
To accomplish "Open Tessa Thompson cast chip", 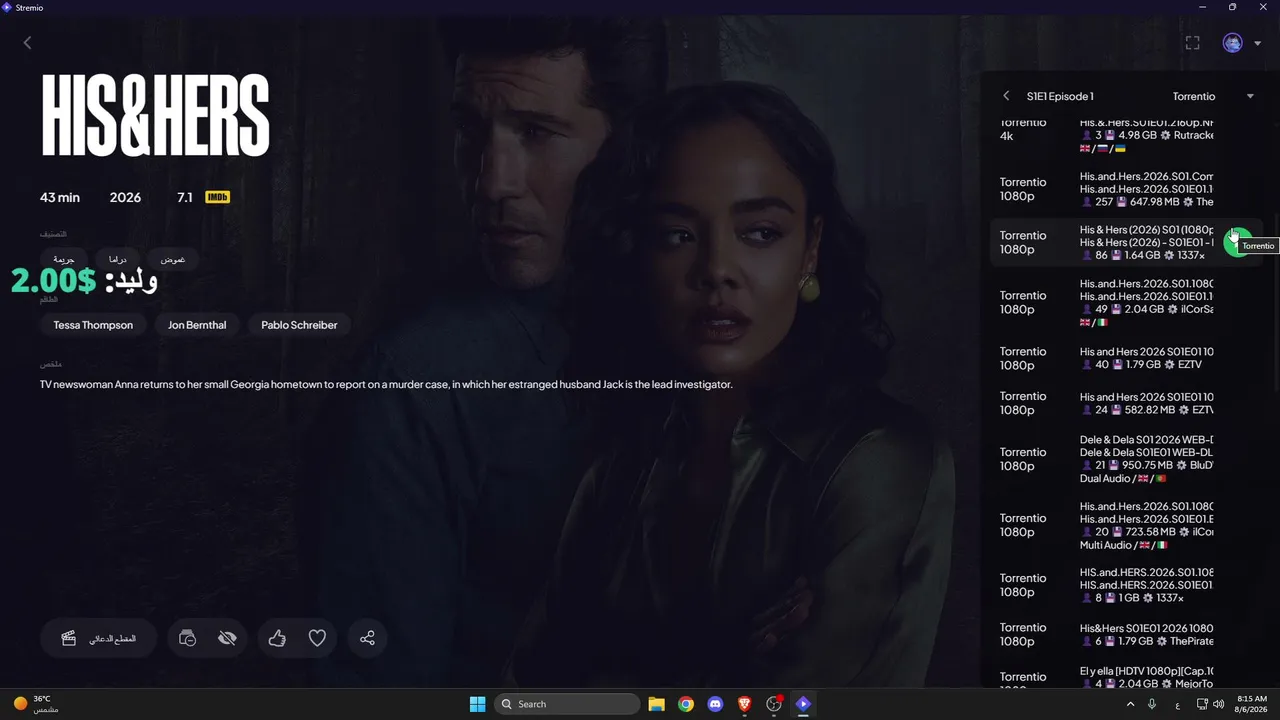I will 93,325.
